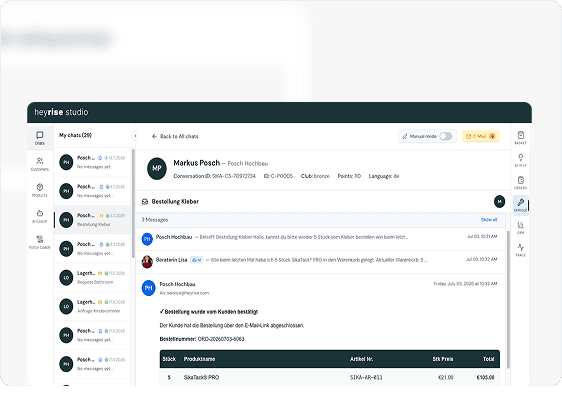Screen dimensions: 562x403
Task: Click the heyrise studio logo
Action: 61,112
